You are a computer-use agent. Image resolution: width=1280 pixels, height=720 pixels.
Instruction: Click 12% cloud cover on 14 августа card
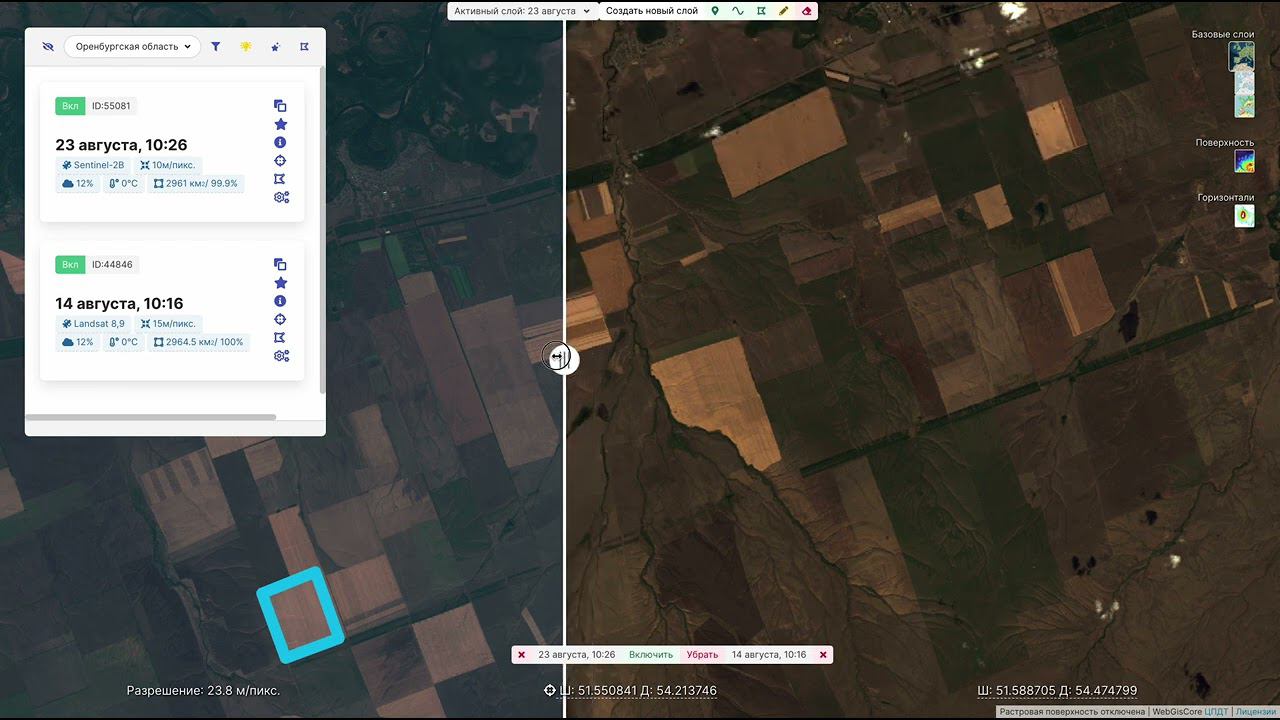point(78,342)
